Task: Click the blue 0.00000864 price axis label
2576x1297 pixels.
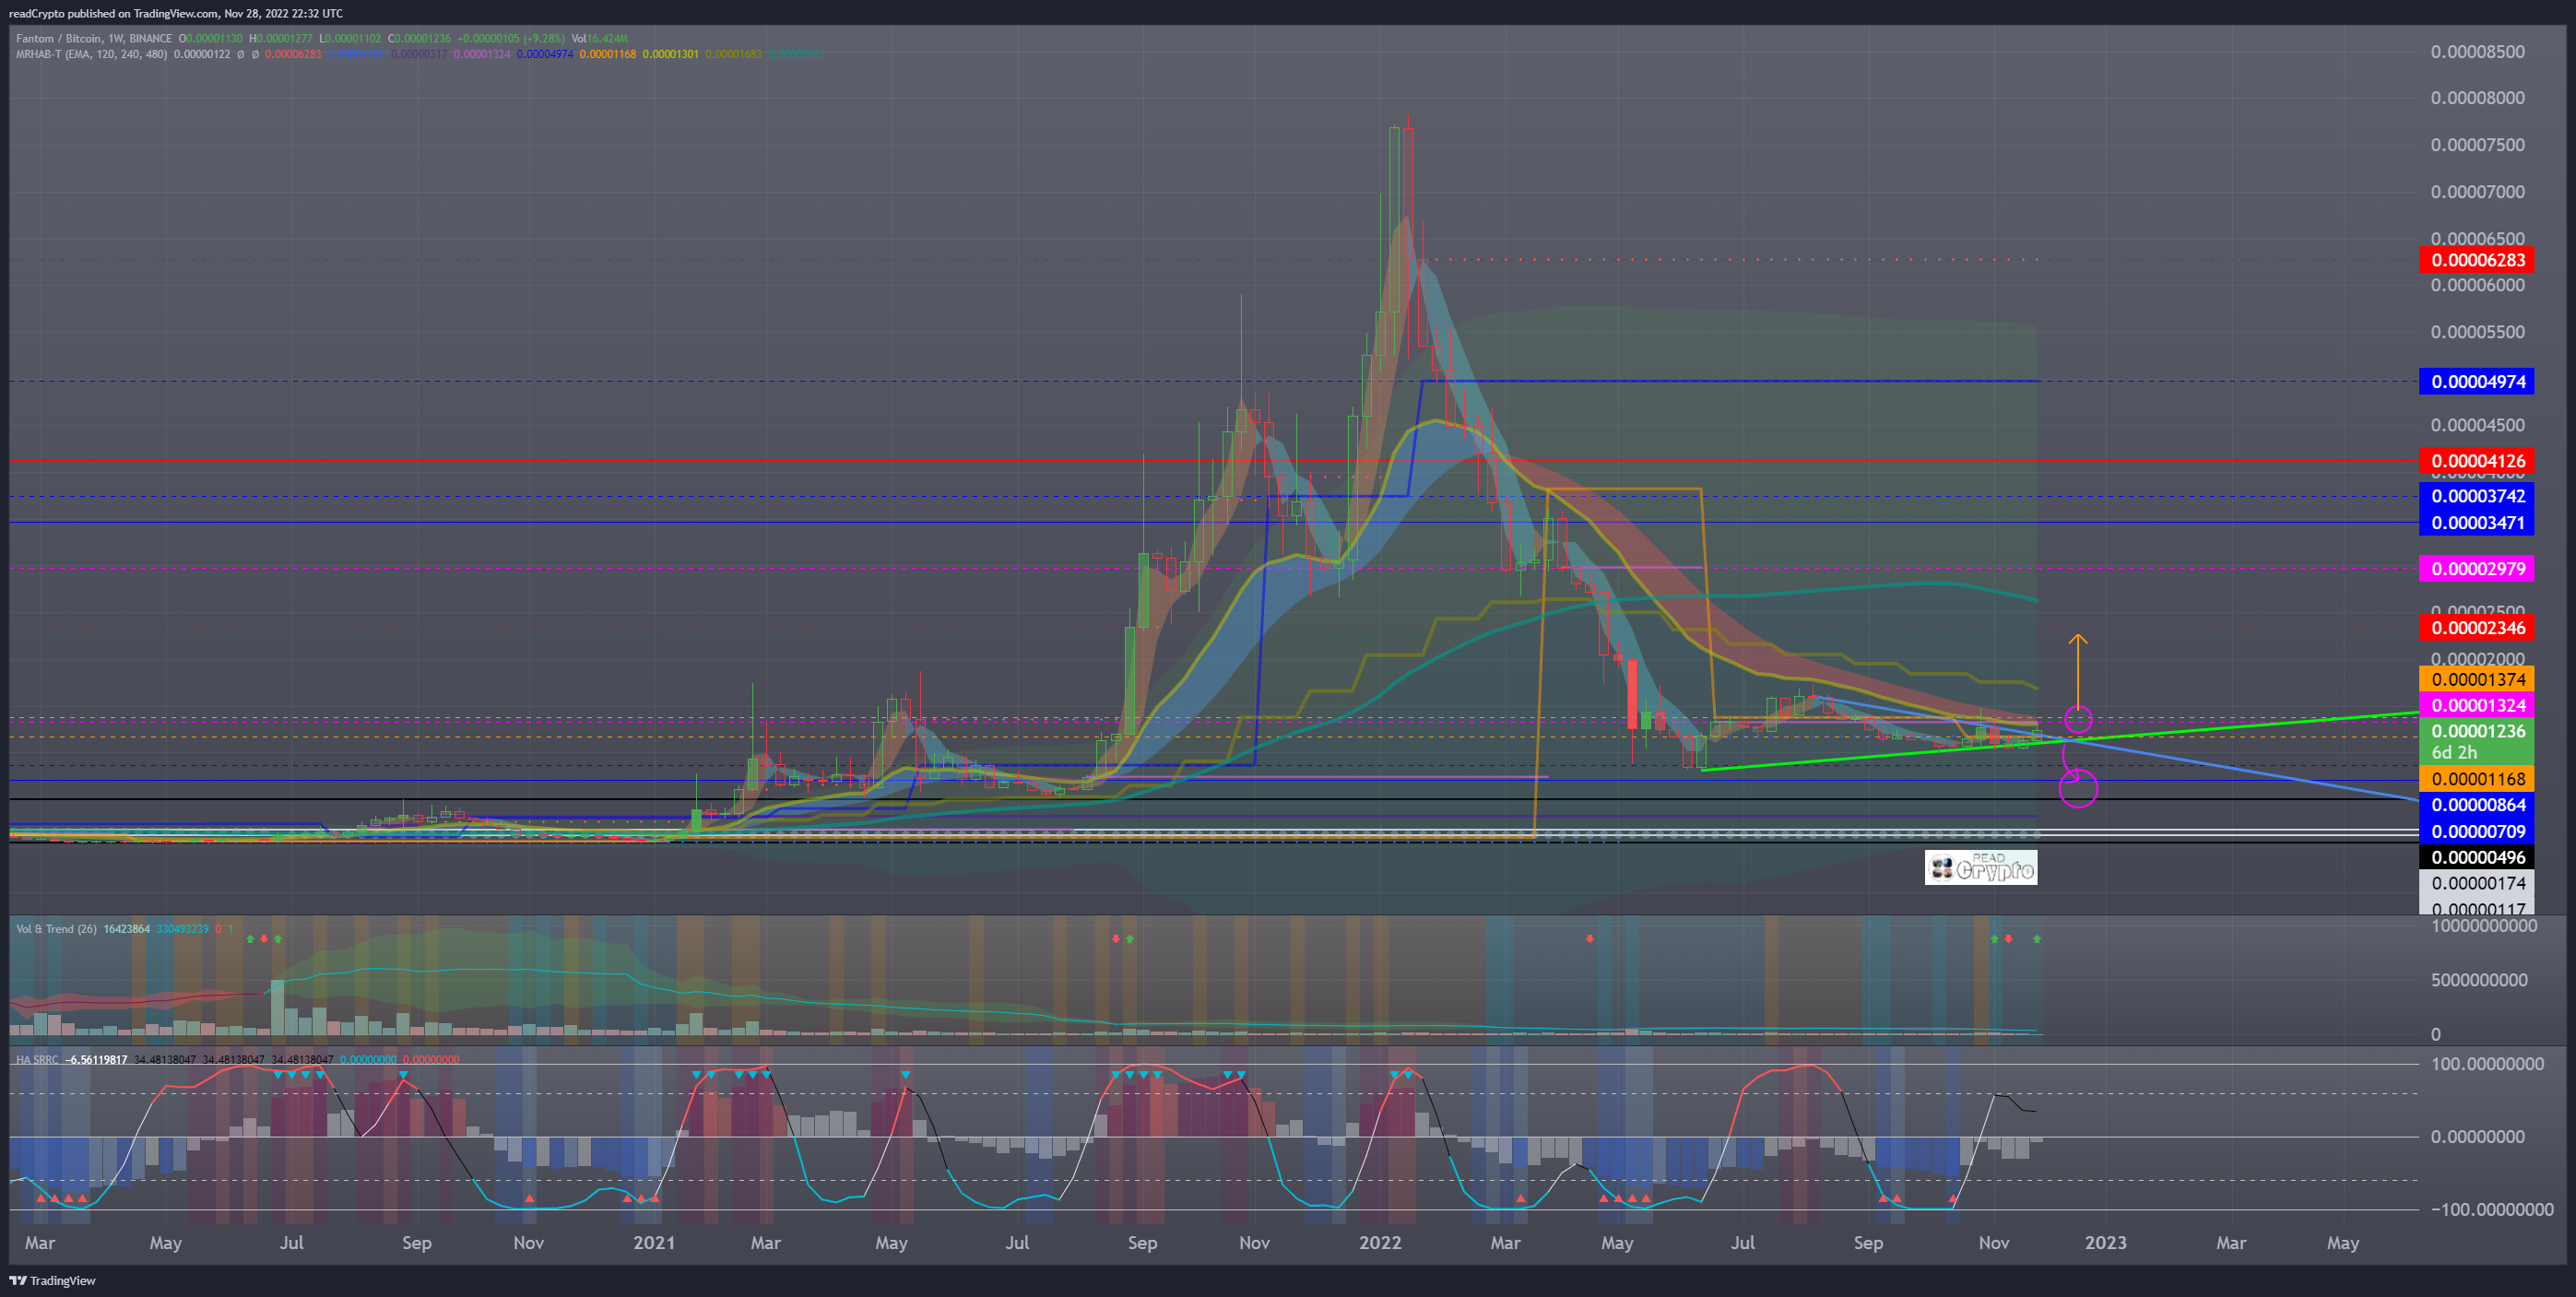Action: point(2477,805)
